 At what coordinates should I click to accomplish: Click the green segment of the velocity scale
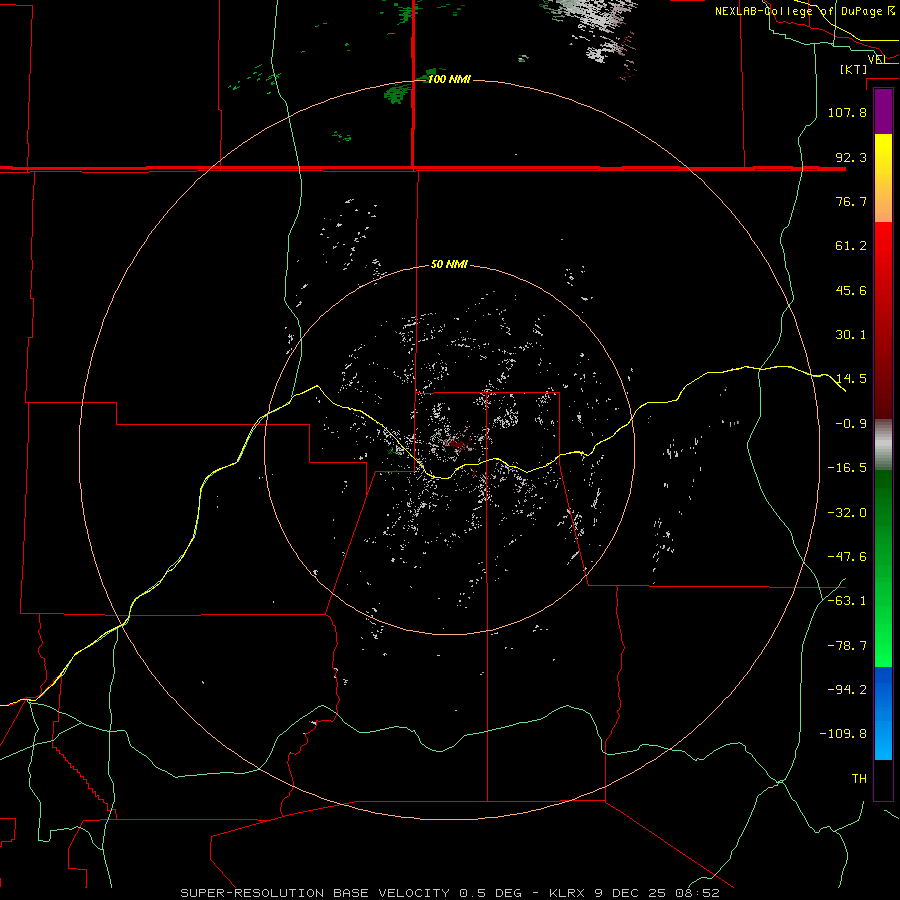(x=883, y=568)
